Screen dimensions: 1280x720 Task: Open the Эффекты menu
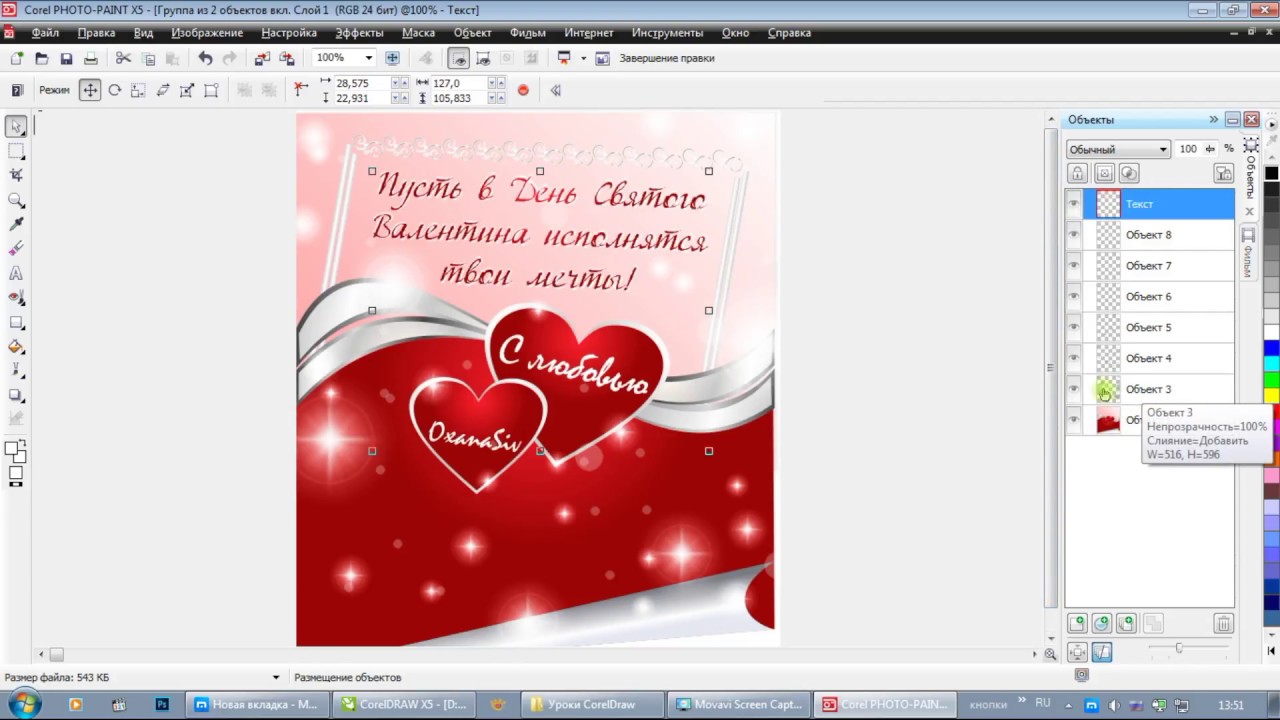[359, 33]
